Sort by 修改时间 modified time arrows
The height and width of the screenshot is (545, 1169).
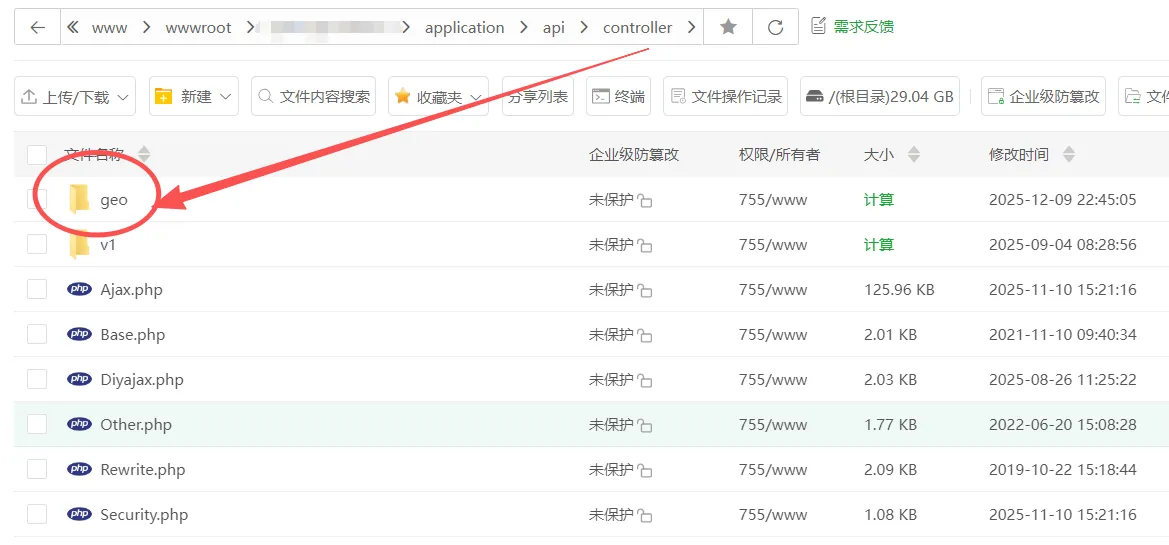(1068, 155)
